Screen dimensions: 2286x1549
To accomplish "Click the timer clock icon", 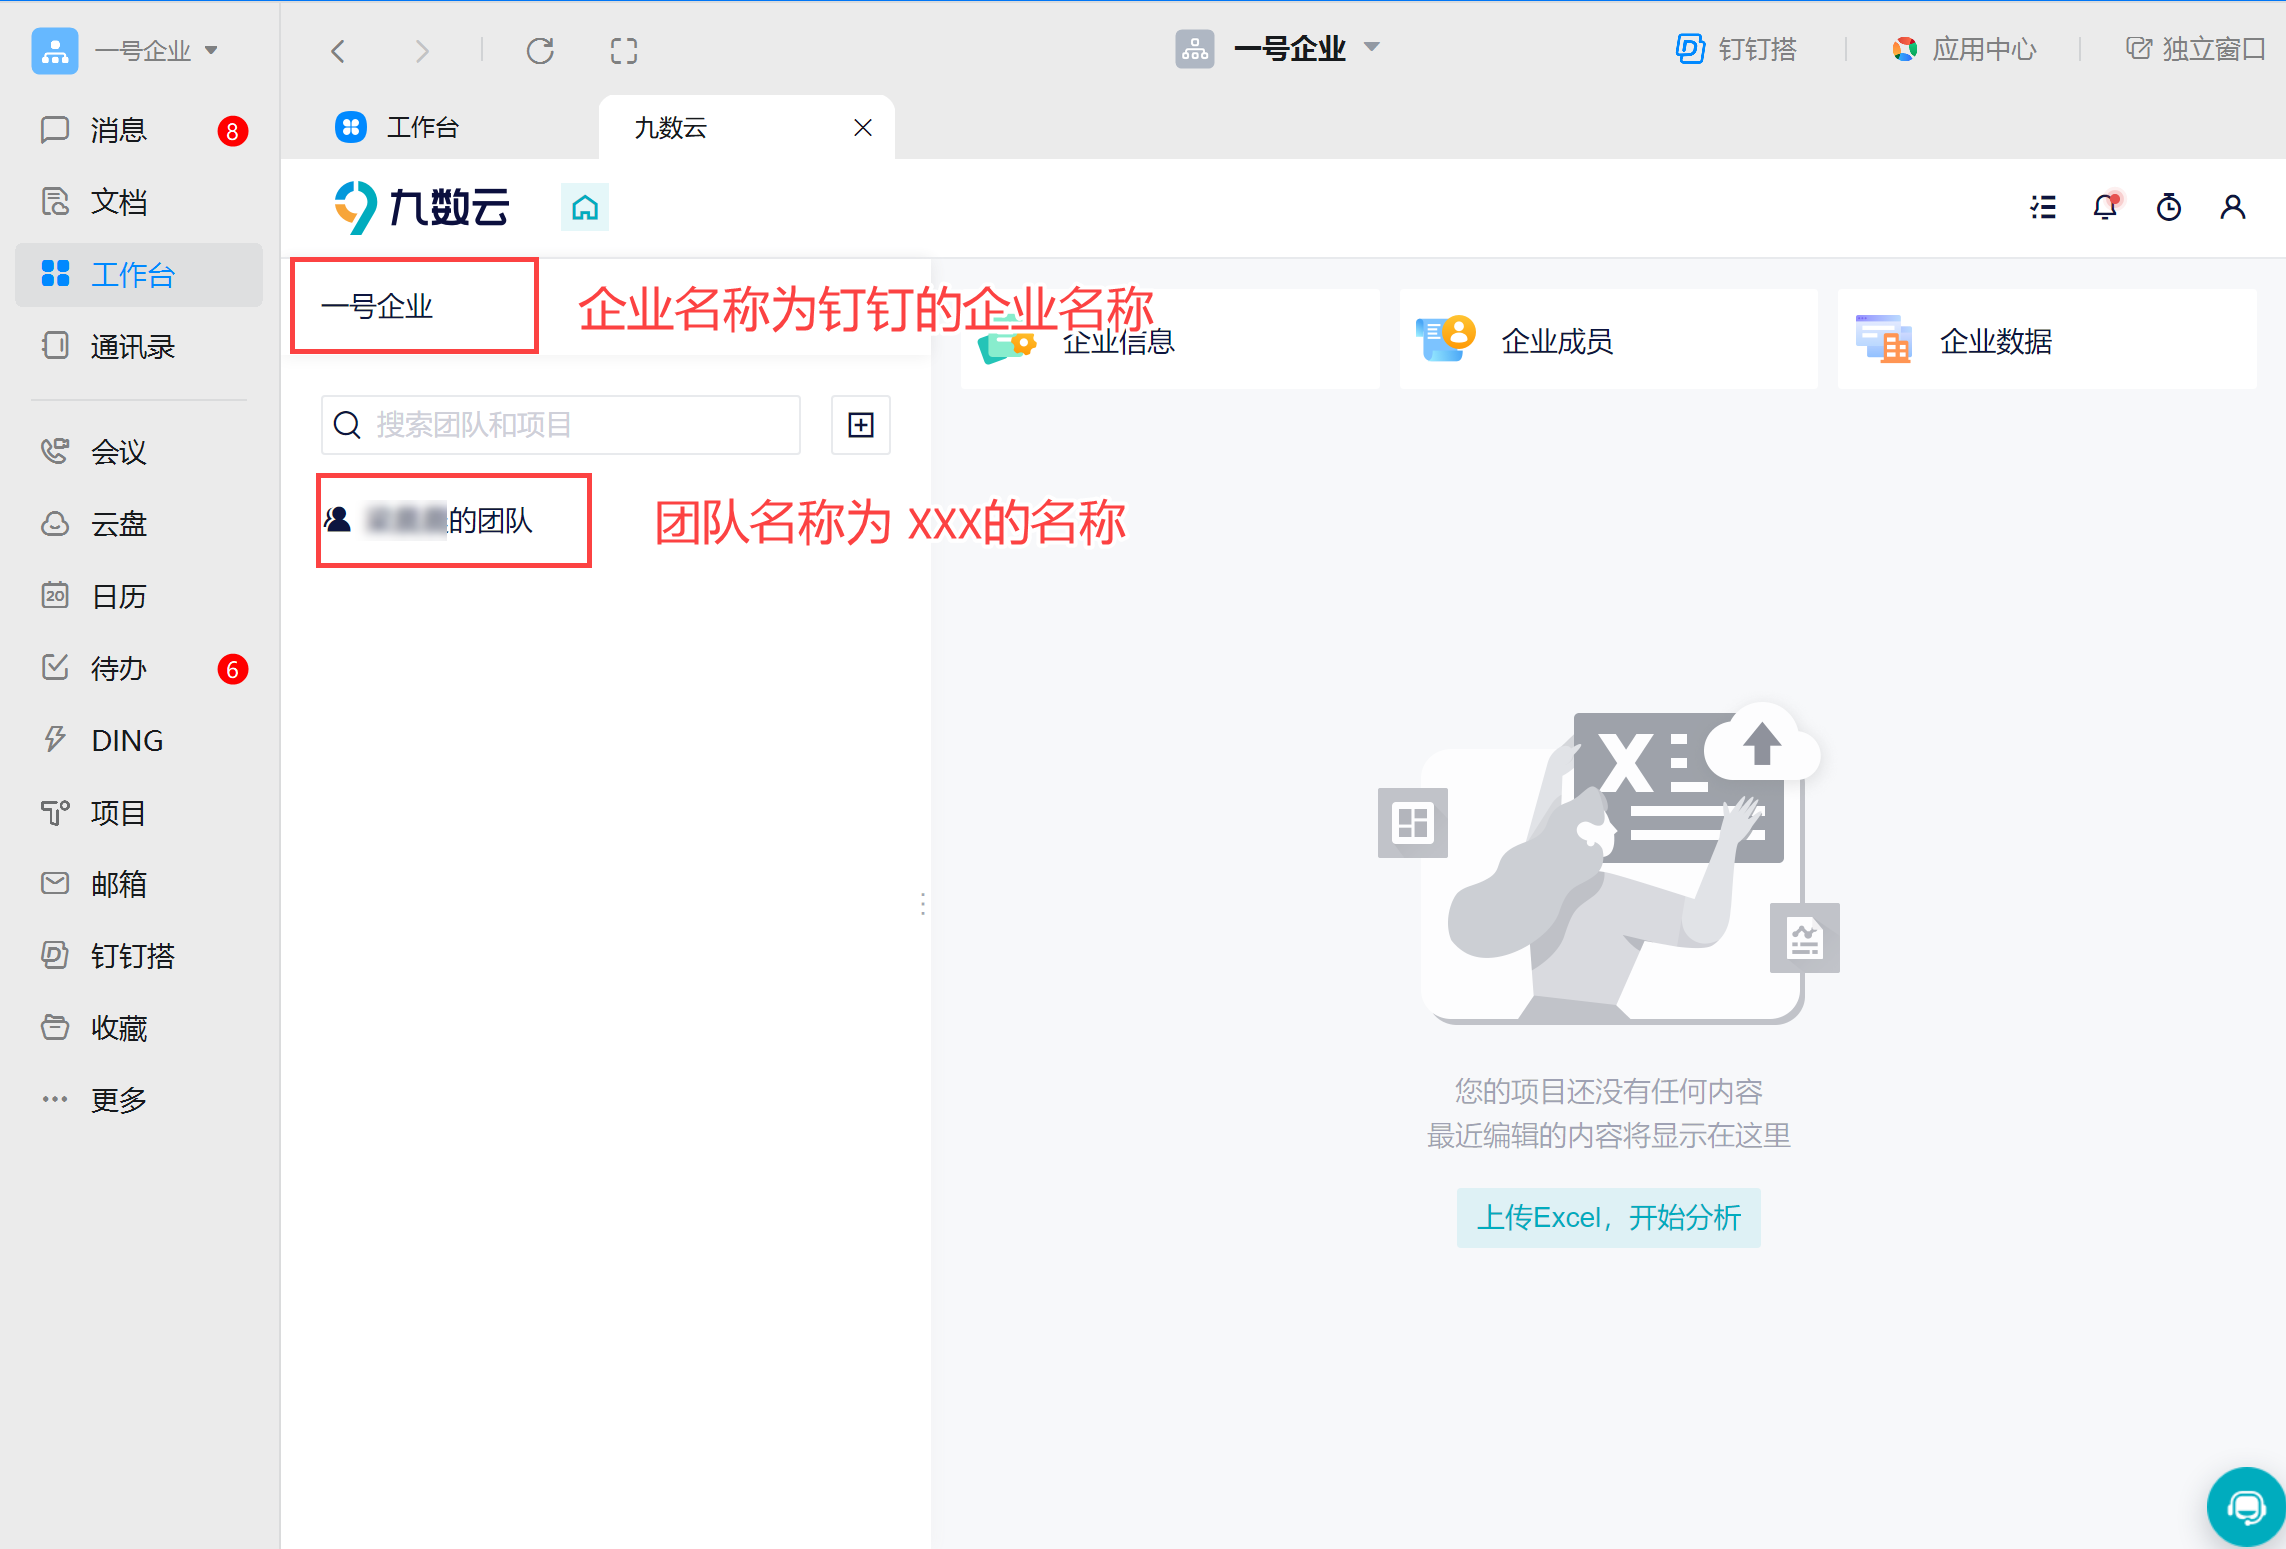I will pos(2168,207).
